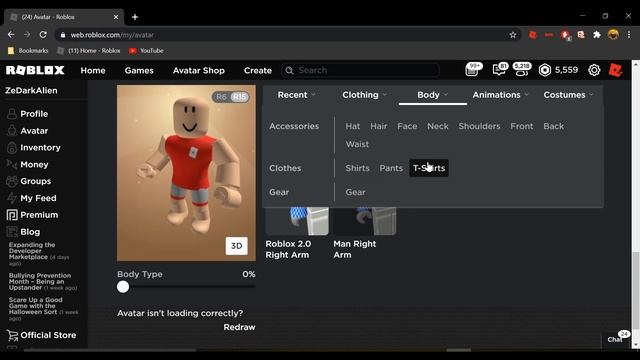Click the red Roblox Studio icon in header
The width and height of the screenshot is (640, 360).
tap(616, 70)
